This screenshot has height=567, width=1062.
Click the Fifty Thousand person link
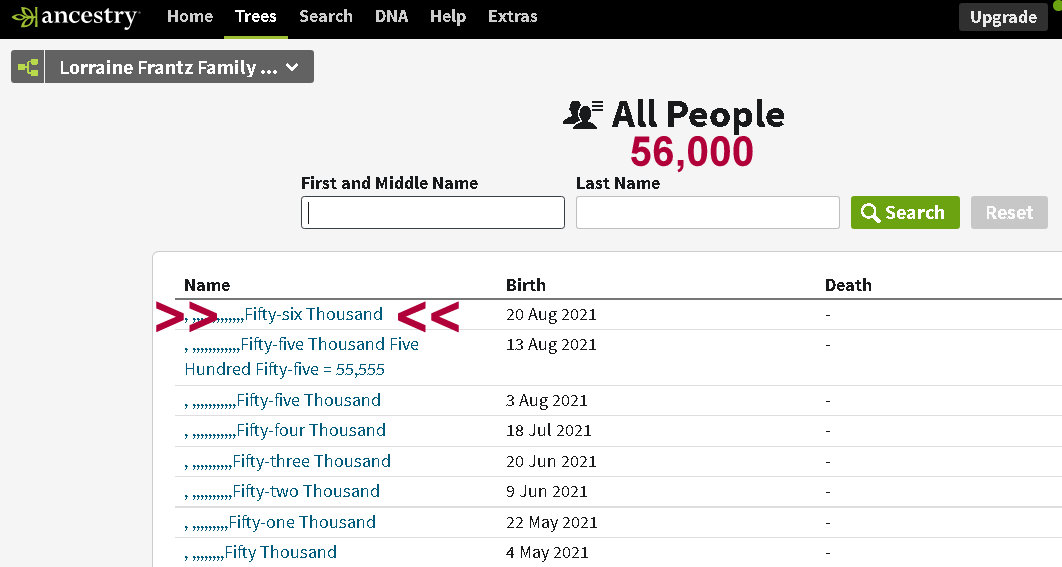tap(280, 553)
